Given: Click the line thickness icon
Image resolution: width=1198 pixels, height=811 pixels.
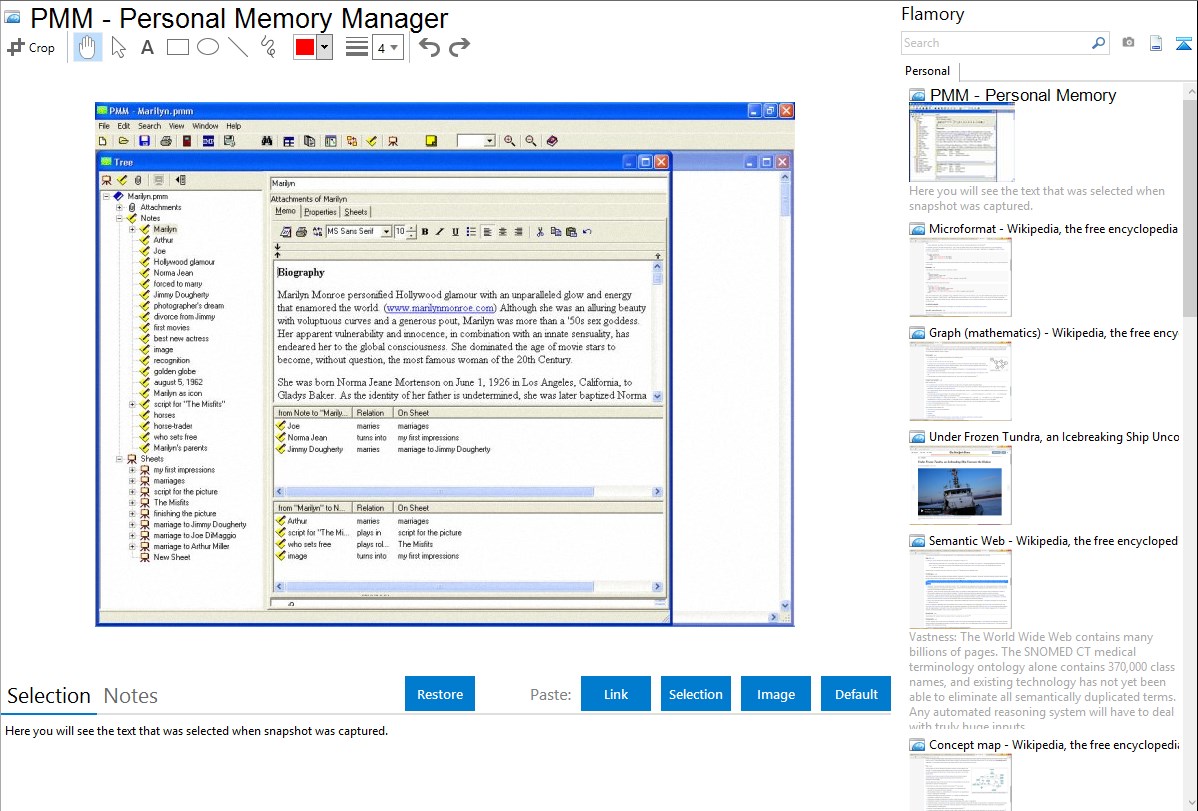Looking at the screenshot, I should 356,47.
